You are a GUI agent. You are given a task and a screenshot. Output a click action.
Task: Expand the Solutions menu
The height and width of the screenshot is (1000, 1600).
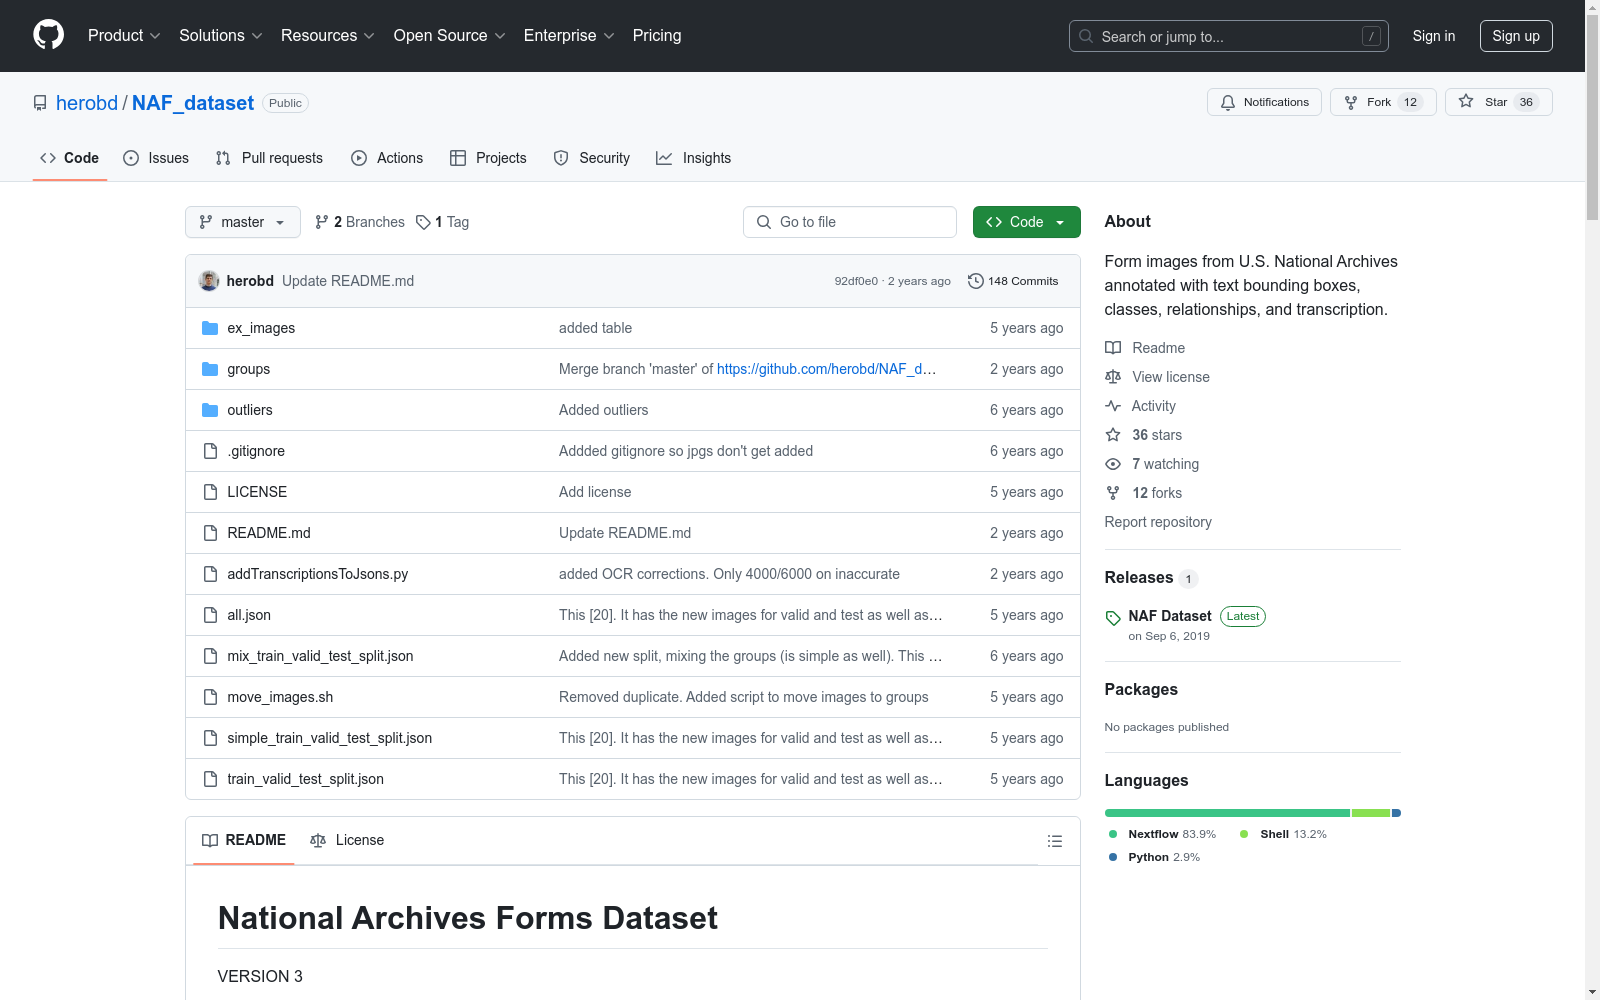220,35
